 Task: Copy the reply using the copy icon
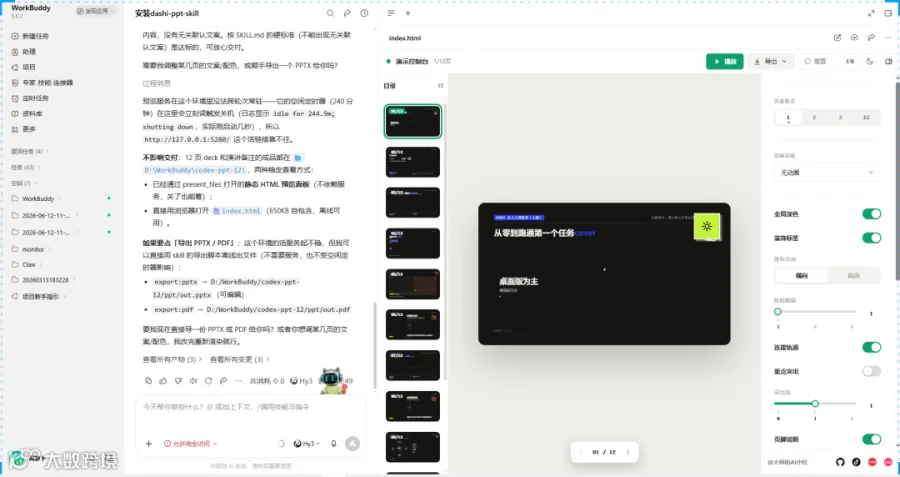point(148,381)
